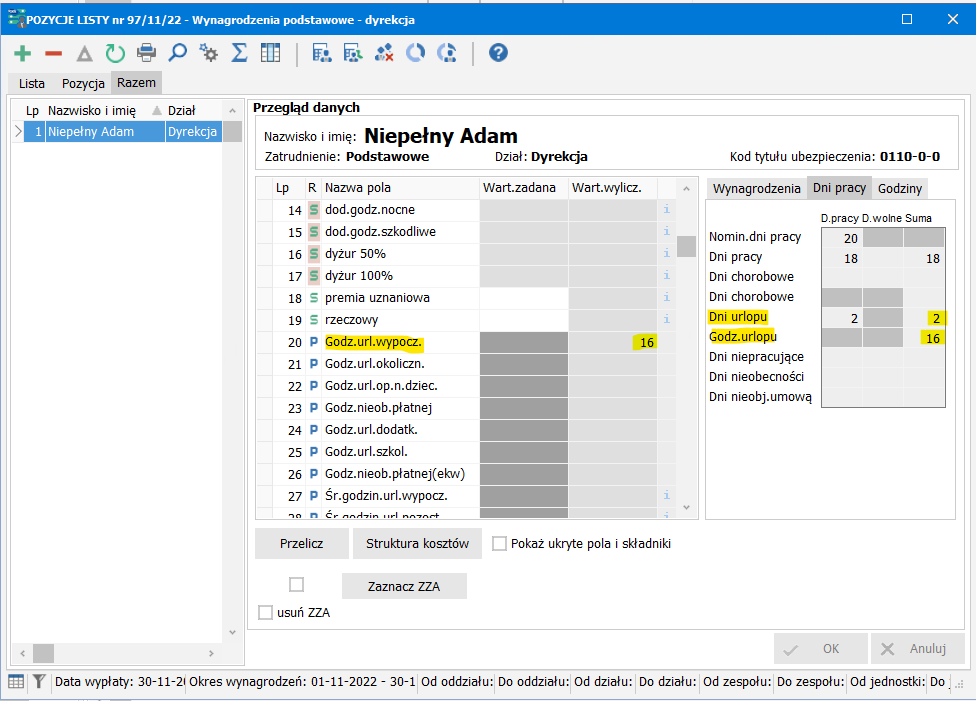The width and height of the screenshot is (976, 701).
Task: Click the green plus add icon
Action: pos(22,54)
